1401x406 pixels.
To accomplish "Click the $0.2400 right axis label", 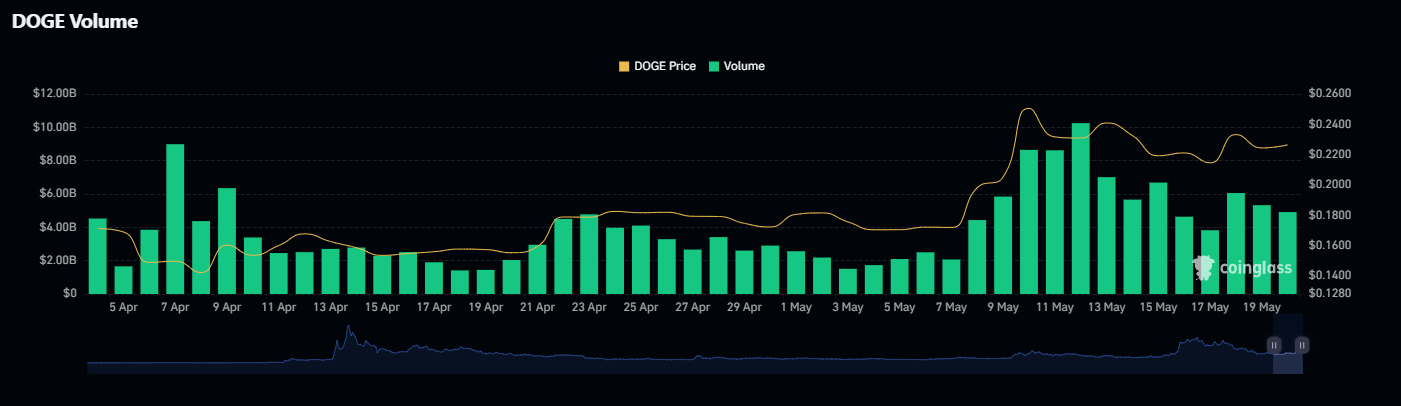I will tap(1329, 124).
